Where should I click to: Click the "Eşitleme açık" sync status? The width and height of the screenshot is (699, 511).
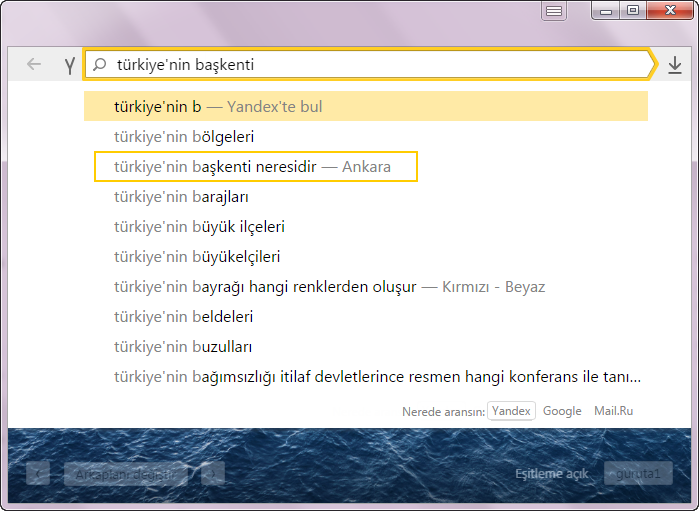(551, 474)
